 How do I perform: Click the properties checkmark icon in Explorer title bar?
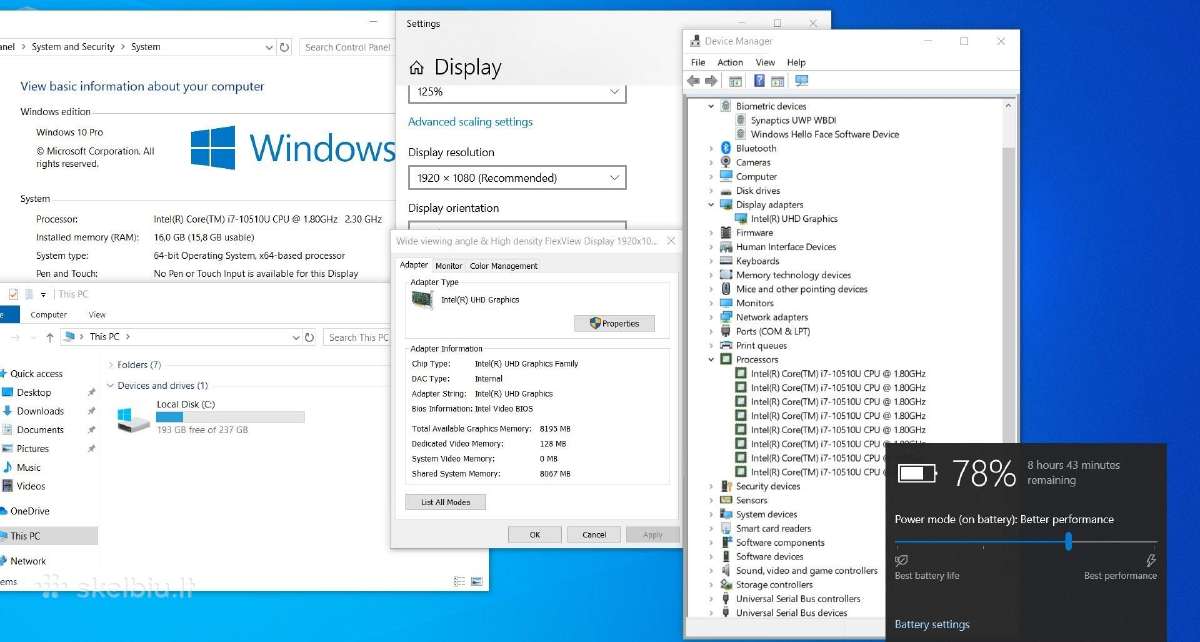click(x=13, y=294)
